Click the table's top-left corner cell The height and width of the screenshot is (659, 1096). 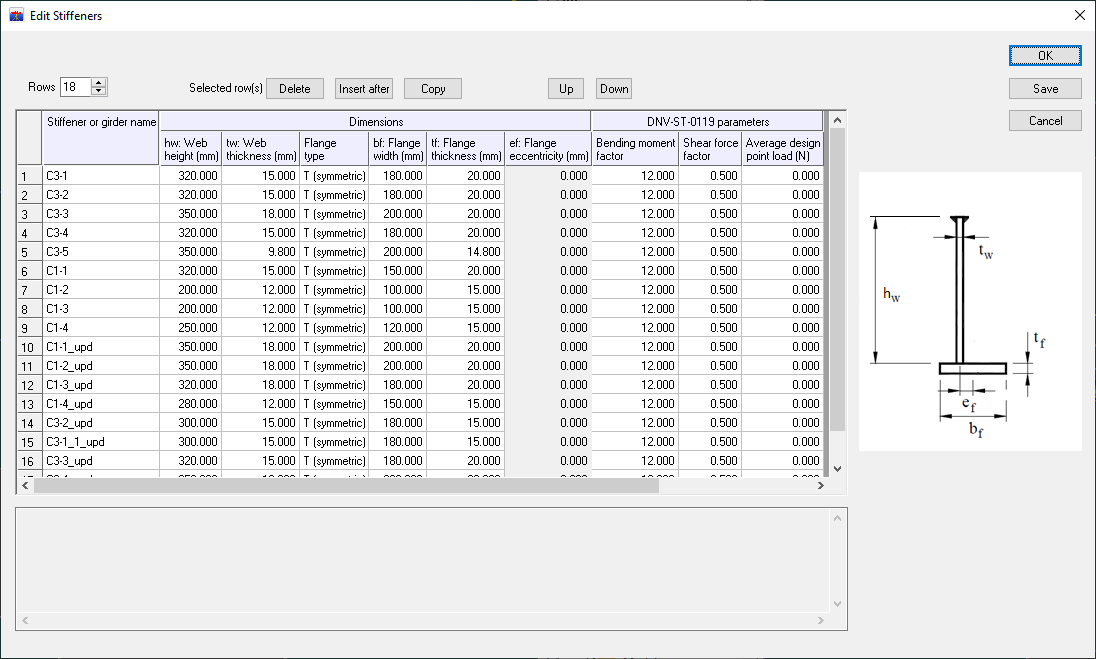click(x=29, y=138)
